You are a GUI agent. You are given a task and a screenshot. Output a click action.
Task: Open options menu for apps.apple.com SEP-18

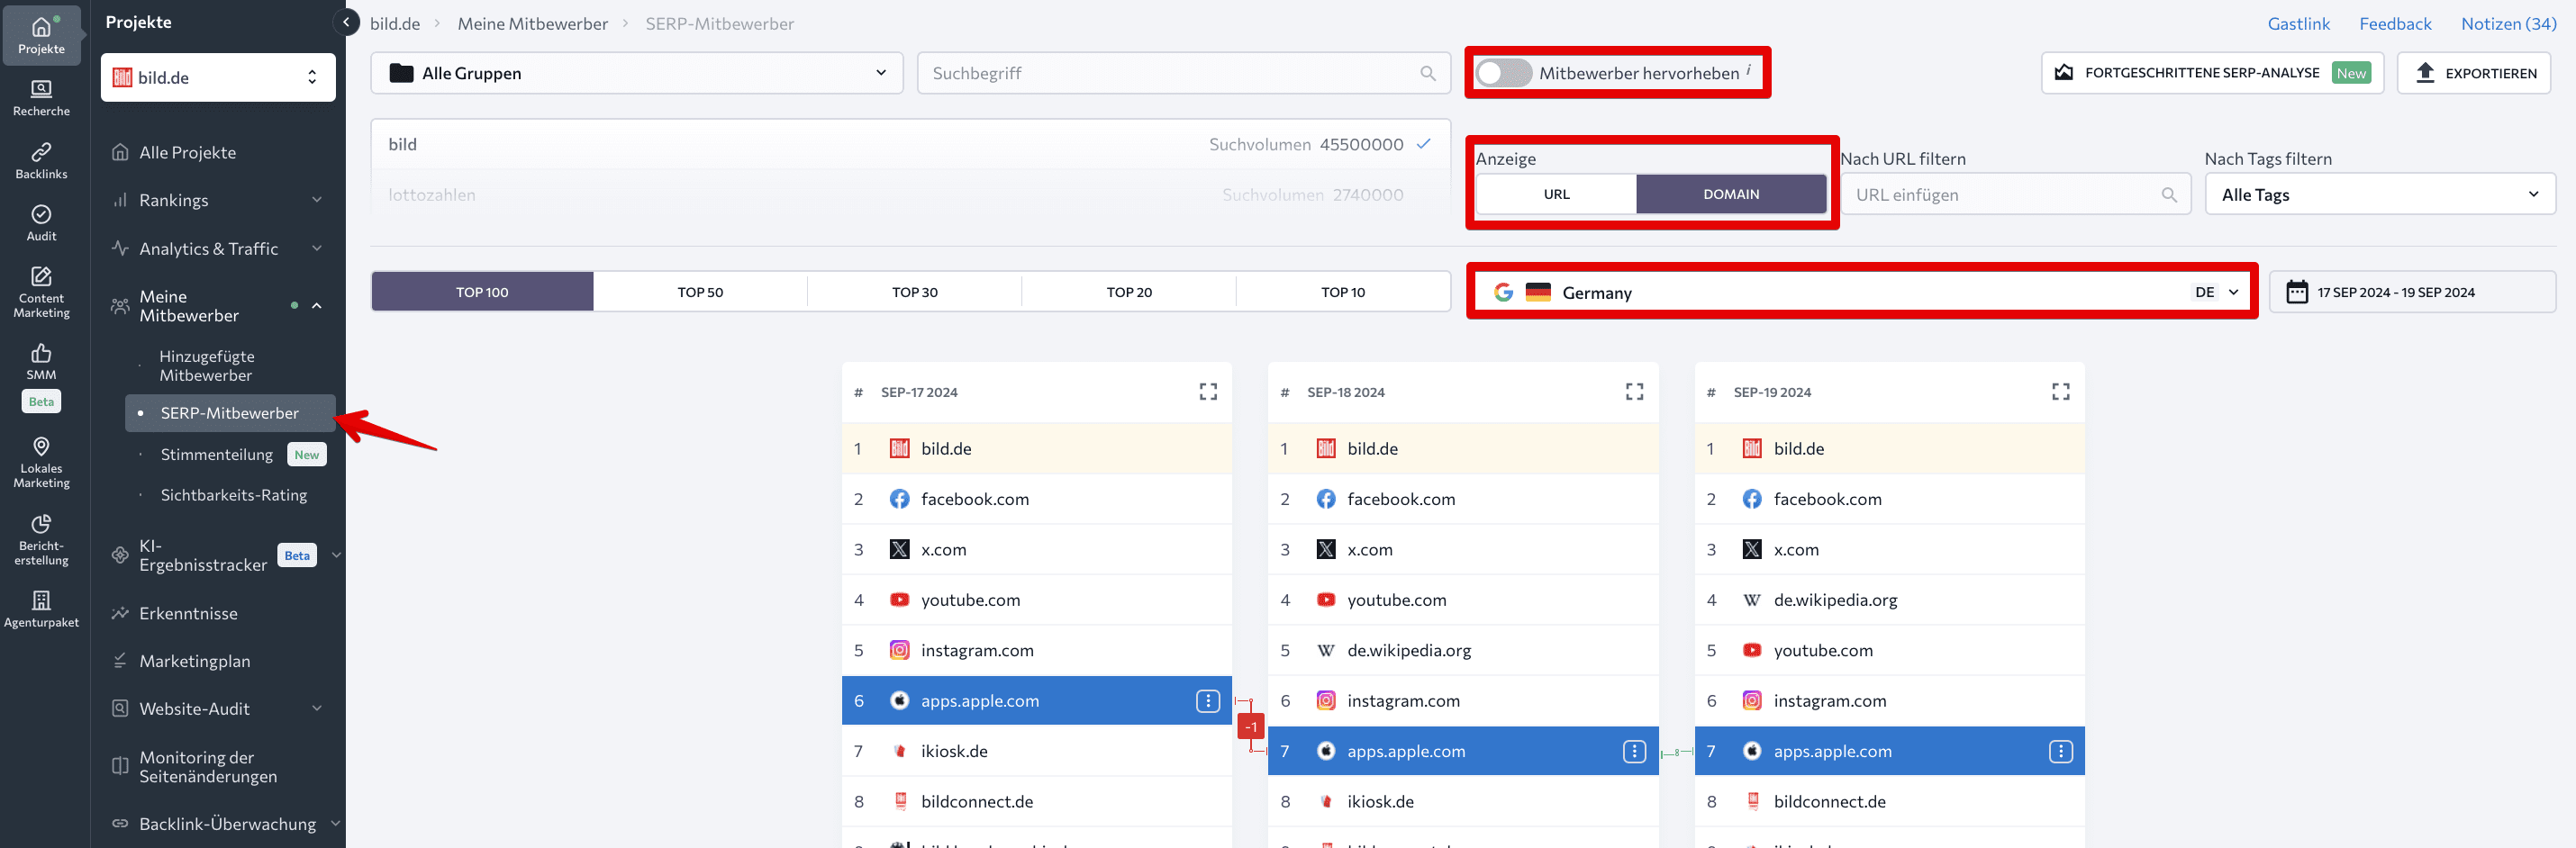[1634, 751]
